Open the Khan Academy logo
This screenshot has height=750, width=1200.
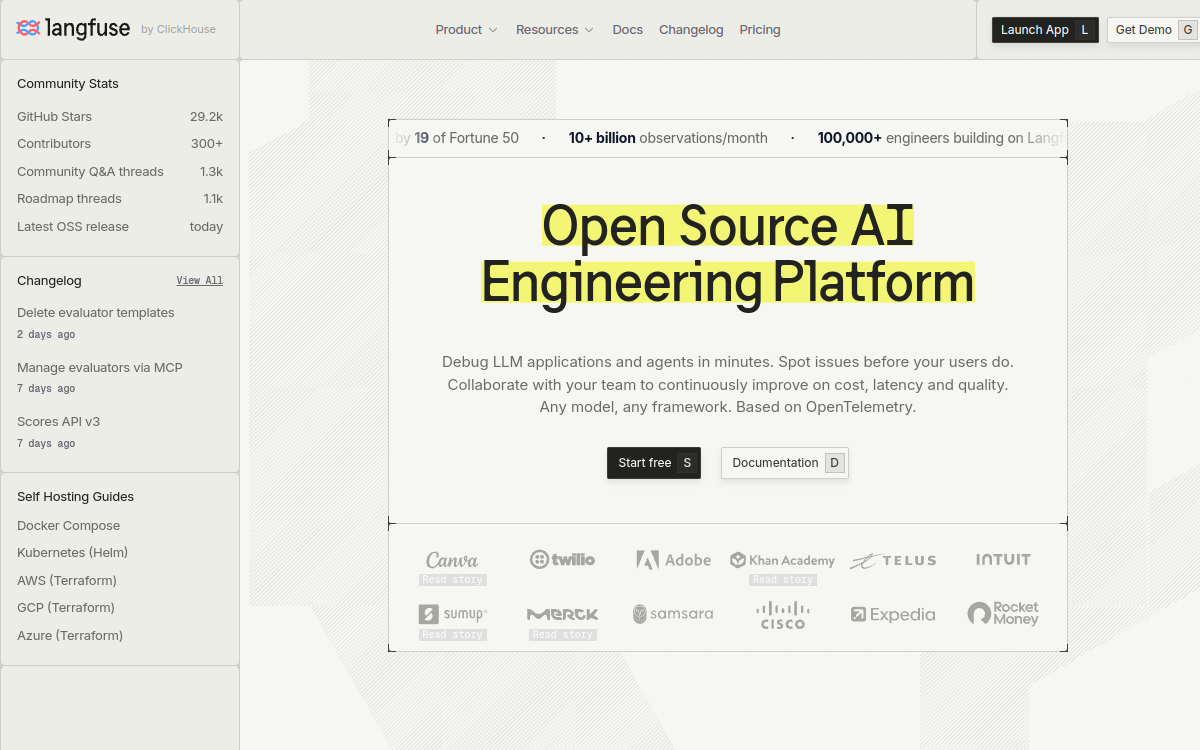pyautogui.click(x=782, y=560)
